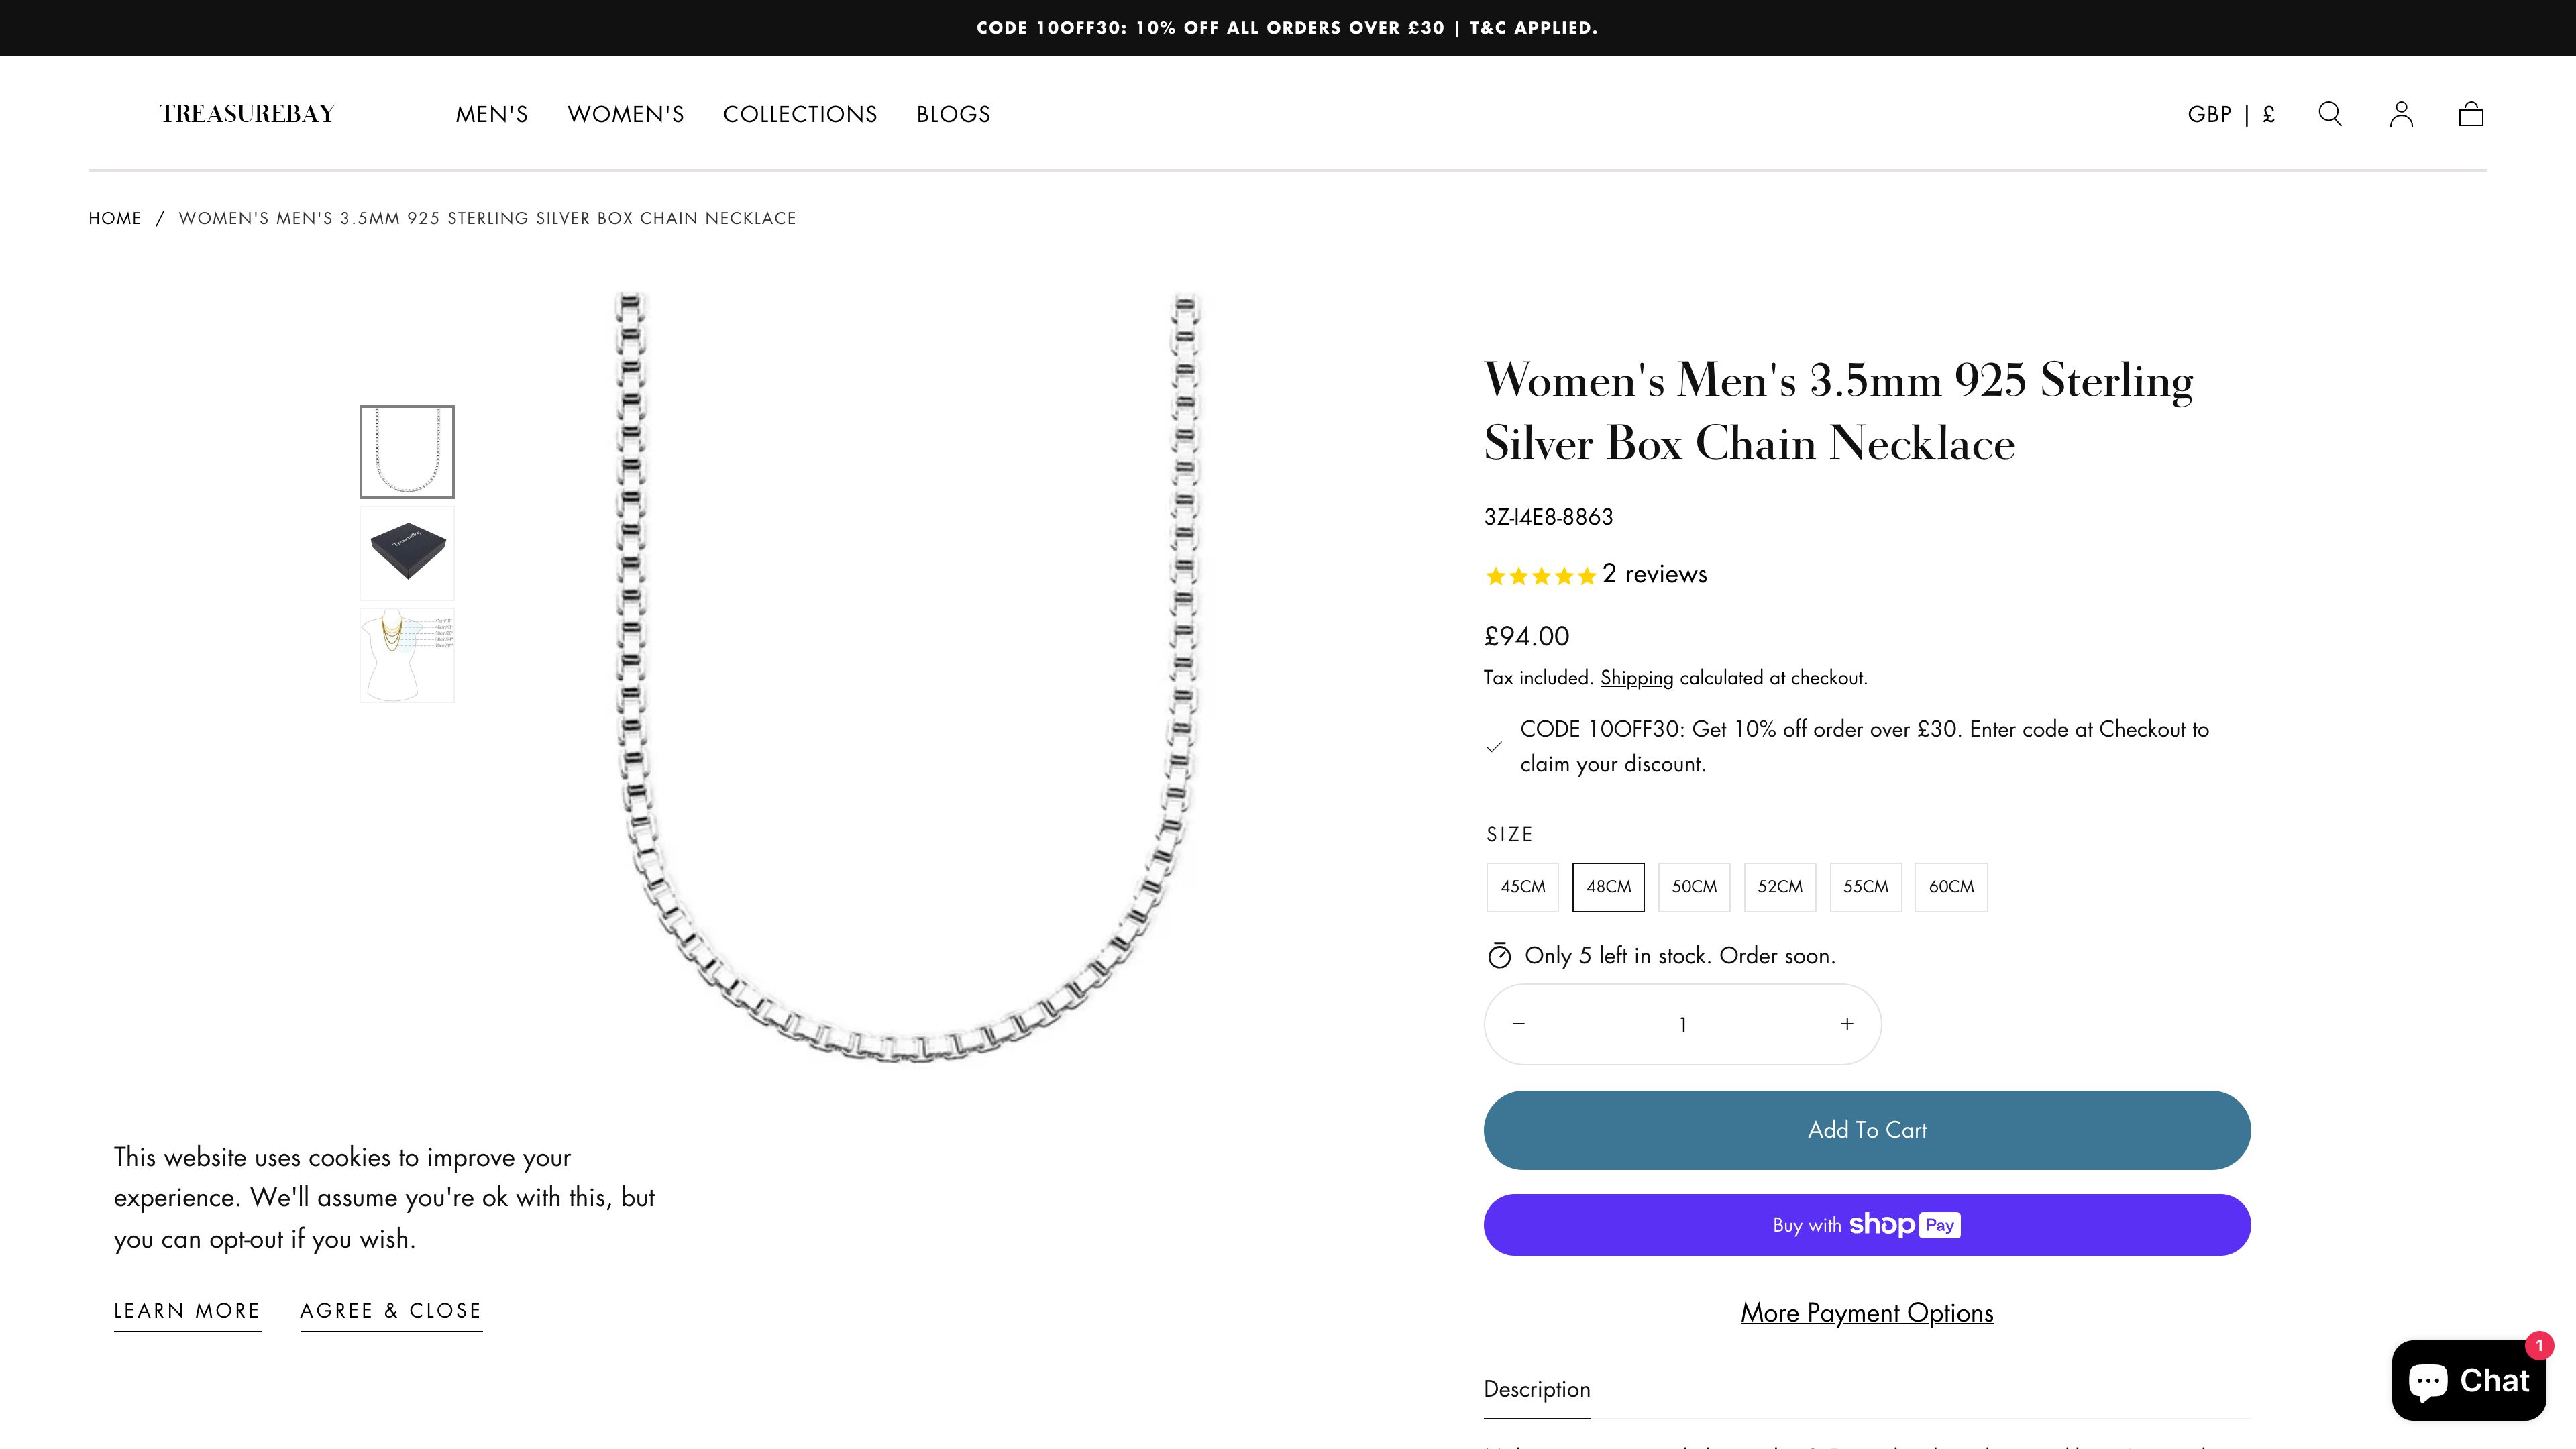Open the GBP currency selector
Image resolution: width=2576 pixels, height=1449 pixels.
2230,114
